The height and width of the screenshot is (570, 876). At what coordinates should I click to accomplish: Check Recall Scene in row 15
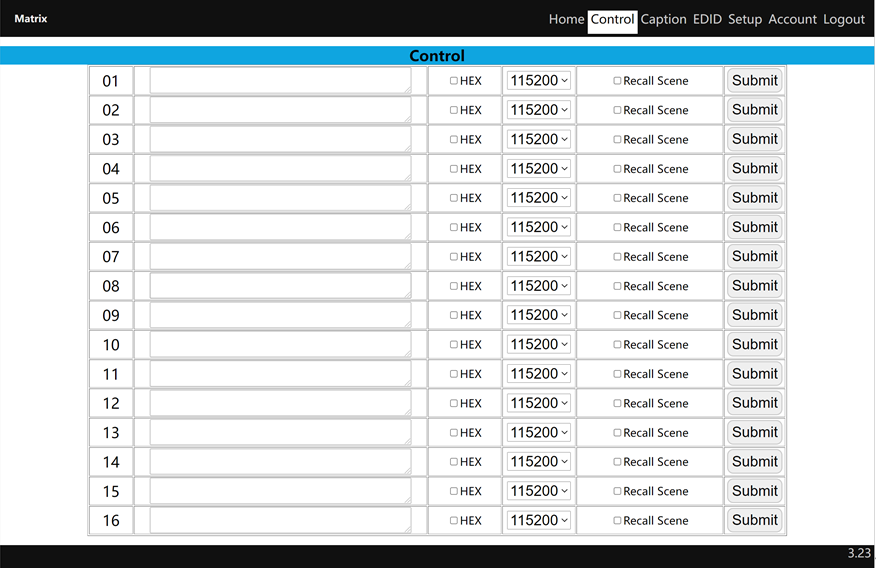[617, 491]
